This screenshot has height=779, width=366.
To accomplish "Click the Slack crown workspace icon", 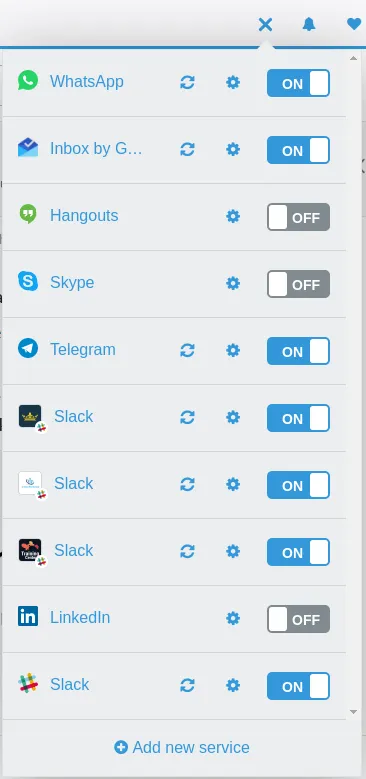I will [30, 416].
